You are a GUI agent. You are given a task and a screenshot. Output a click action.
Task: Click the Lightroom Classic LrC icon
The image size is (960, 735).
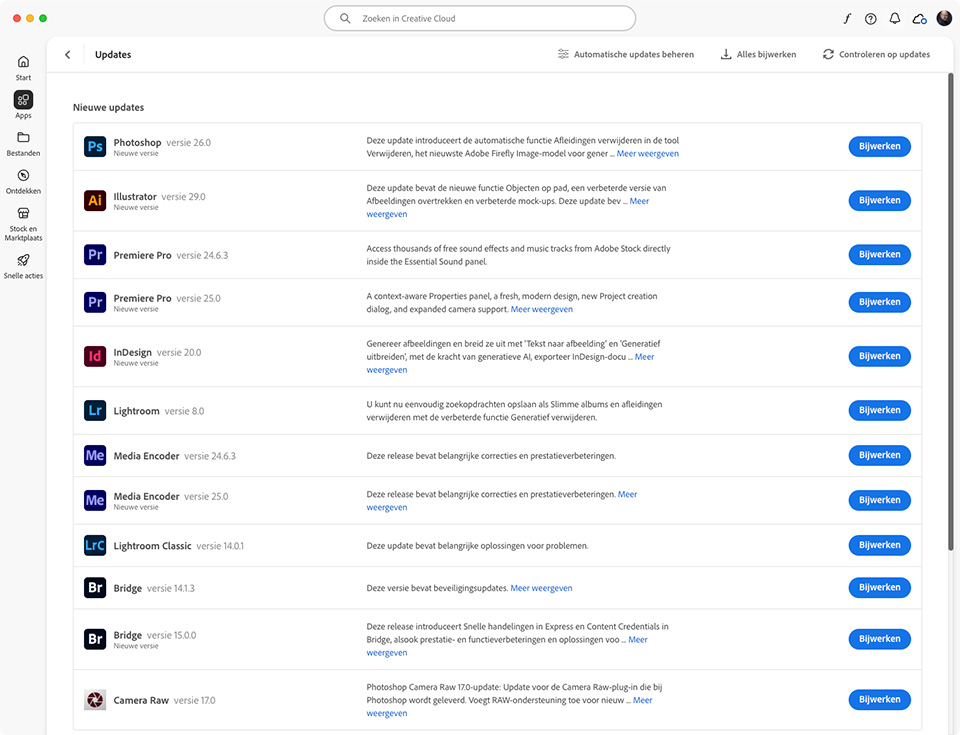[95, 545]
